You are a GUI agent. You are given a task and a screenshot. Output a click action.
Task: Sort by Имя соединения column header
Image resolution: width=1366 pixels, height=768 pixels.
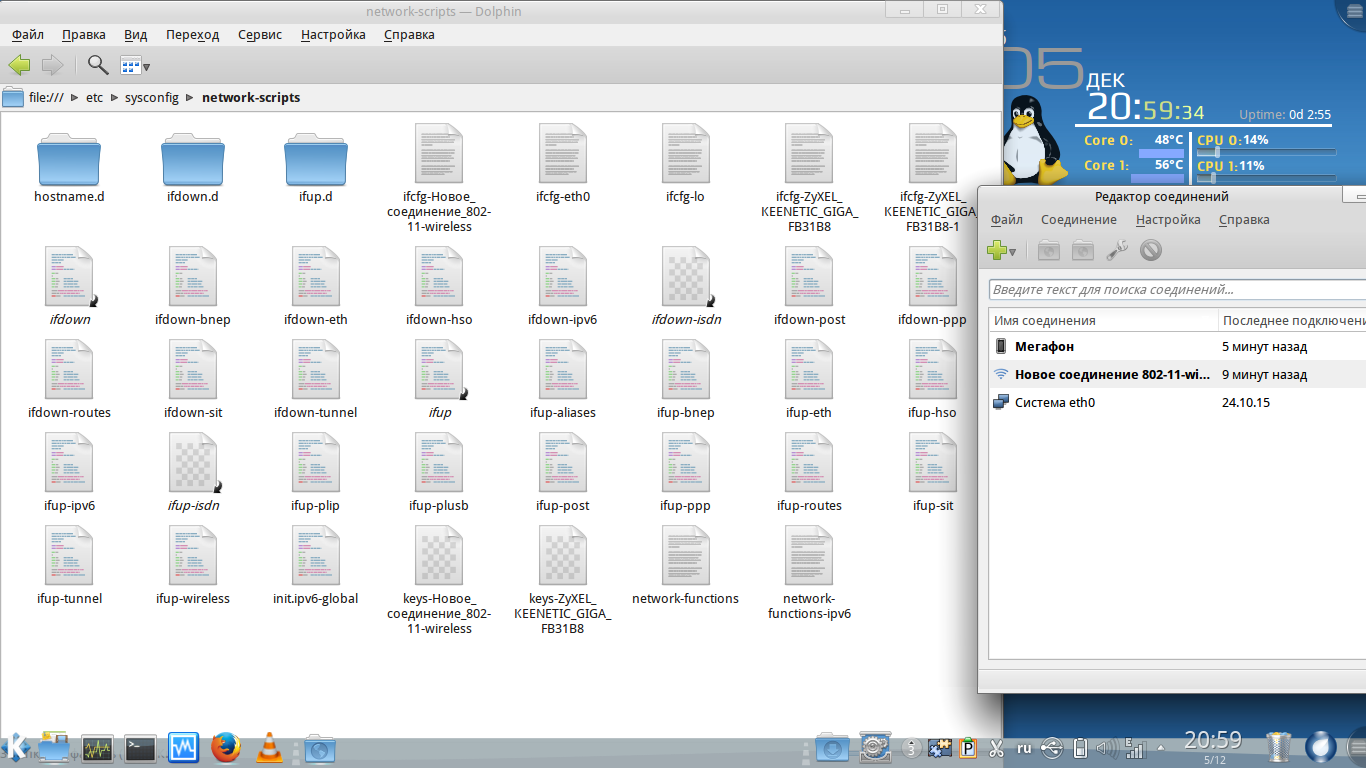point(1100,320)
